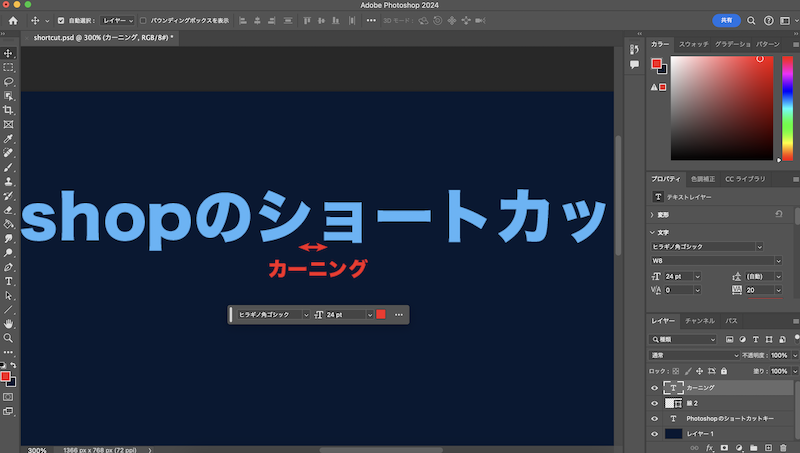Image resolution: width=800 pixels, height=453 pixels.
Task: Click the align top edges icon
Action: [x=307, y=20]
